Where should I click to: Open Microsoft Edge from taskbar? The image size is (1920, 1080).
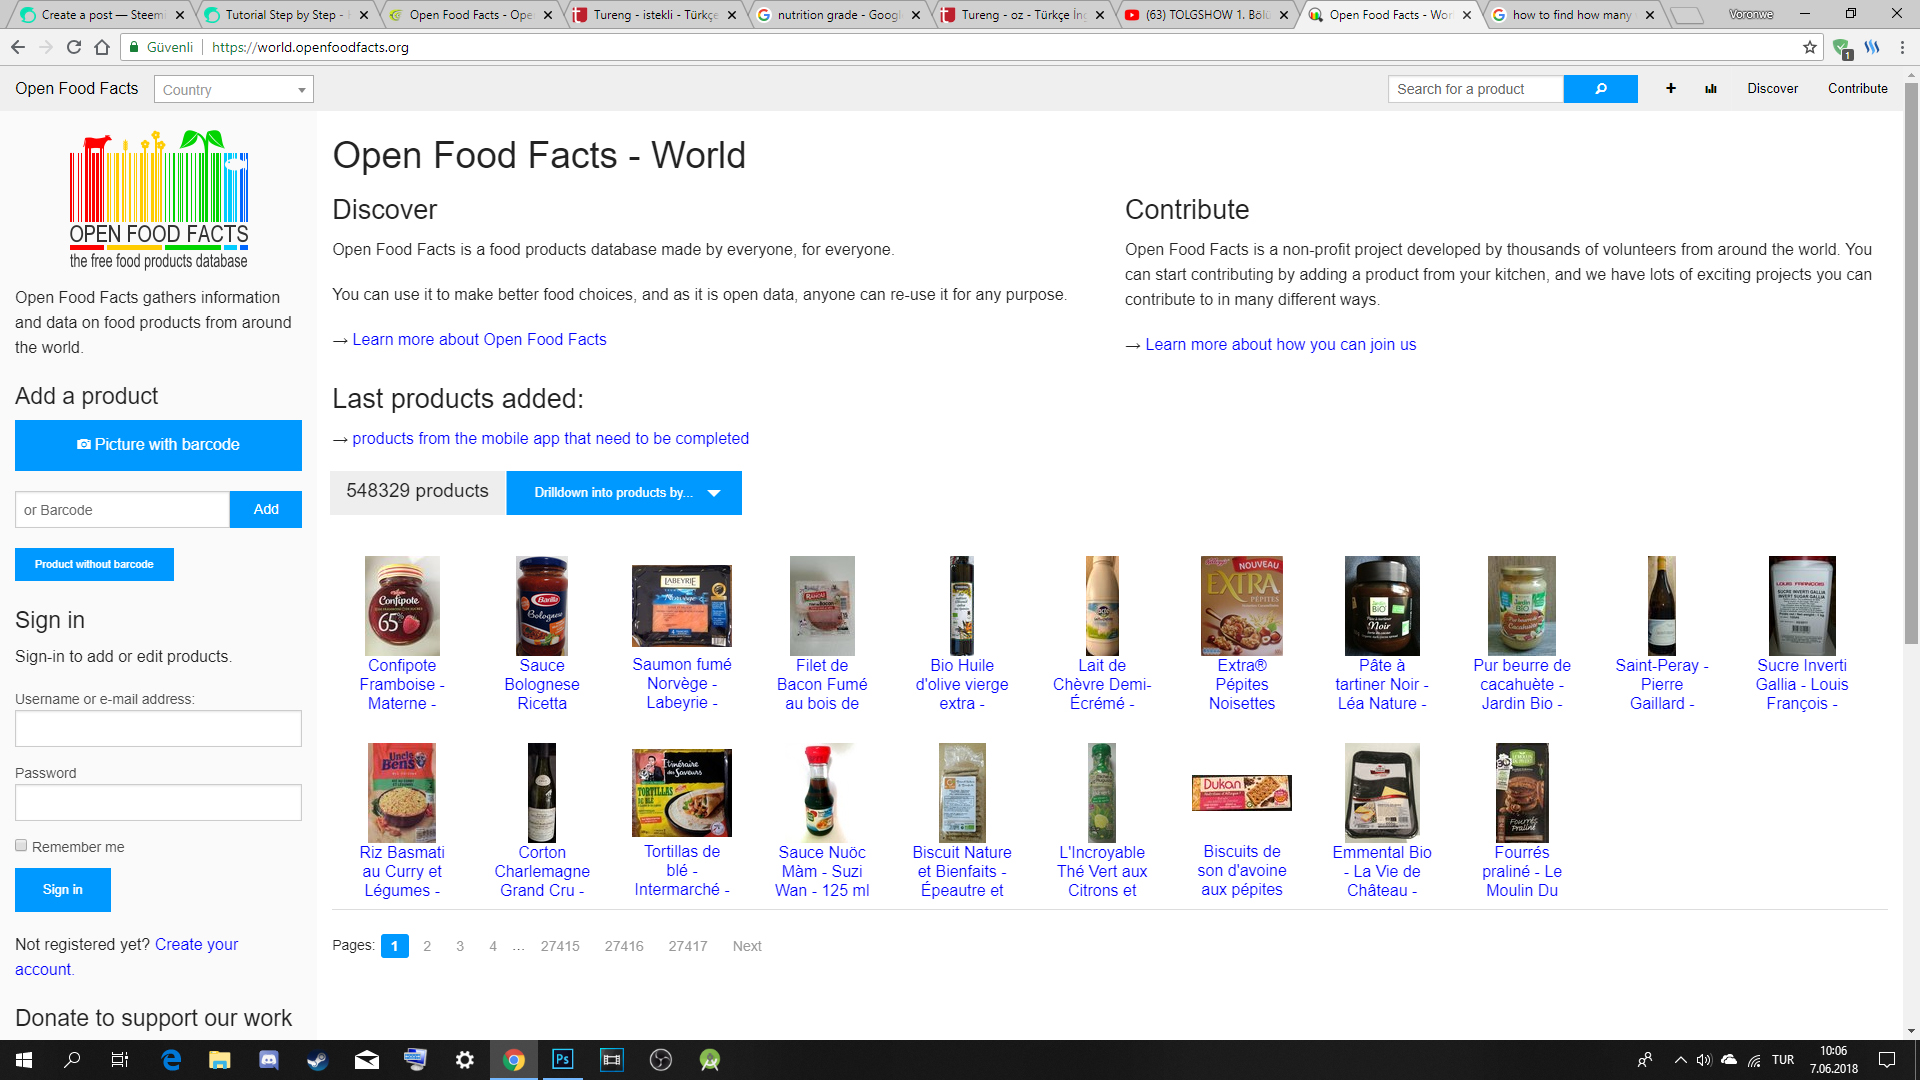(171, 1060)
